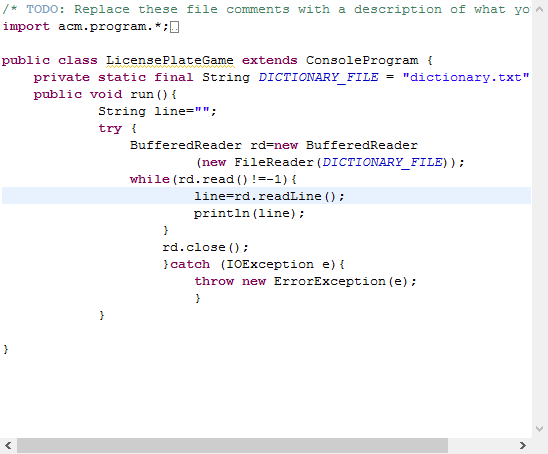Image resolution: width=548 pixels, height=454 pixels.
Task: Click the class name LicensePlateGame
Action: click(170, 60)
